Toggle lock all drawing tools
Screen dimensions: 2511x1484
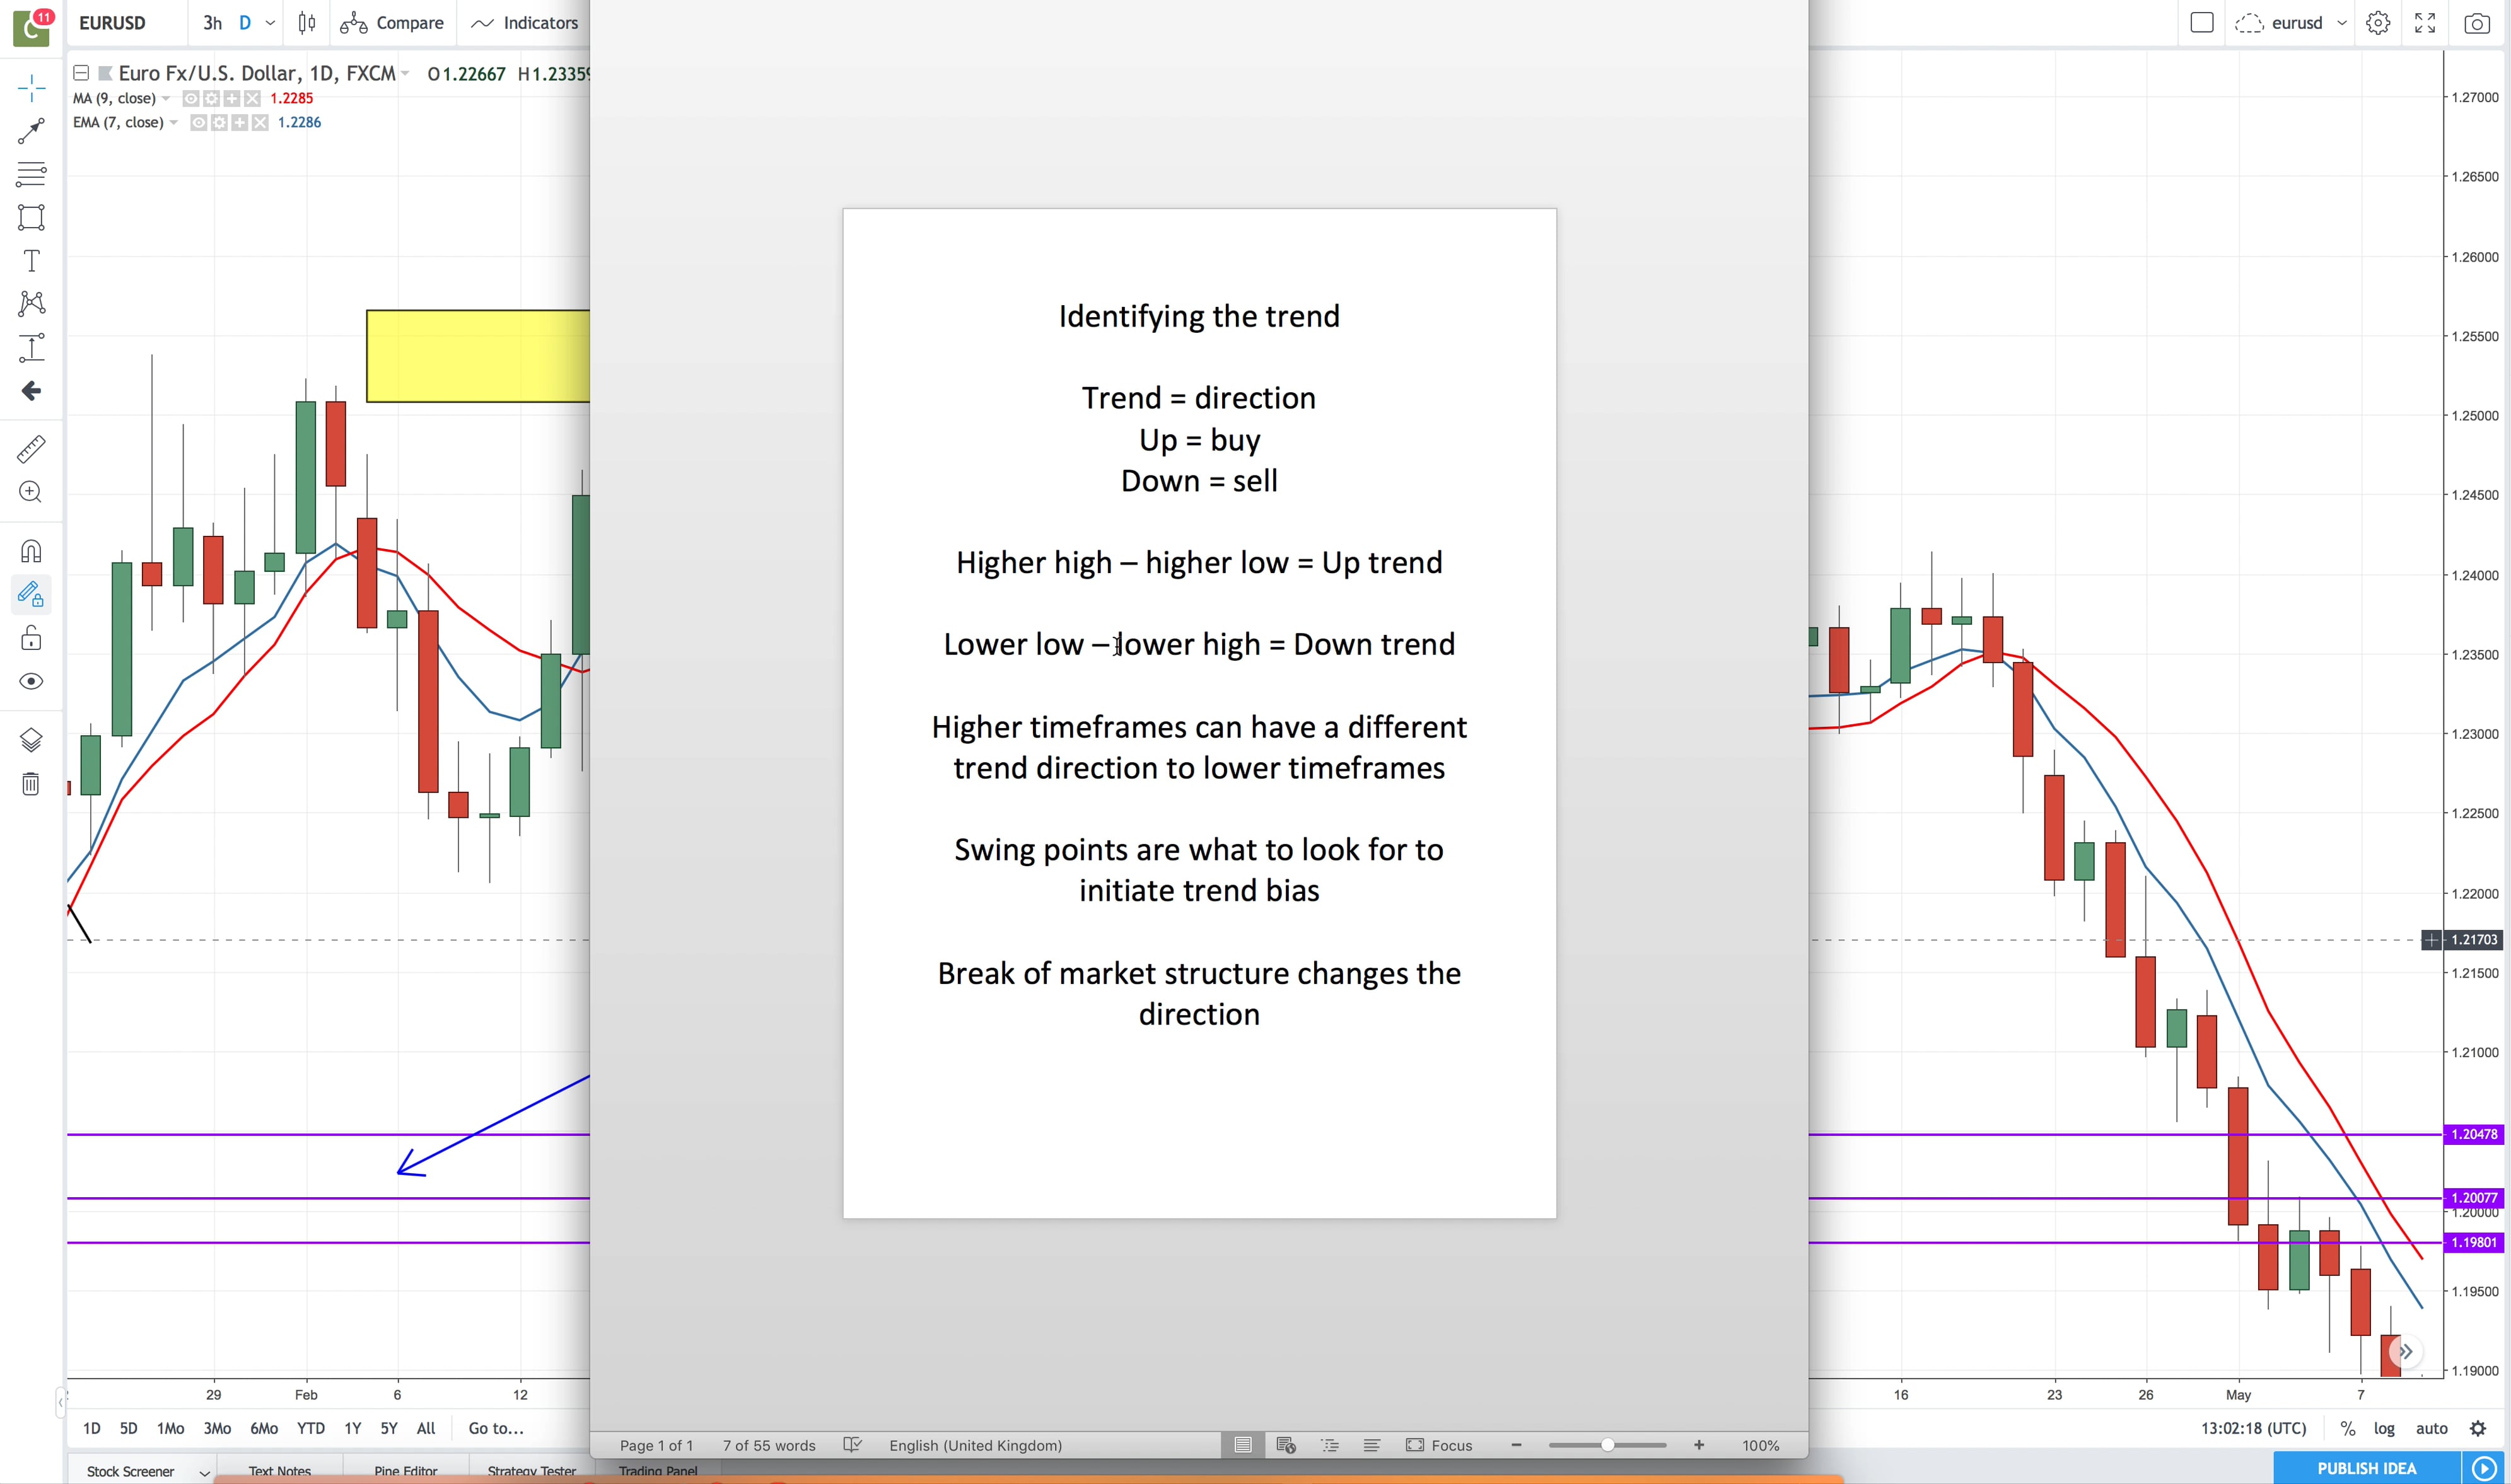[31, 638]
